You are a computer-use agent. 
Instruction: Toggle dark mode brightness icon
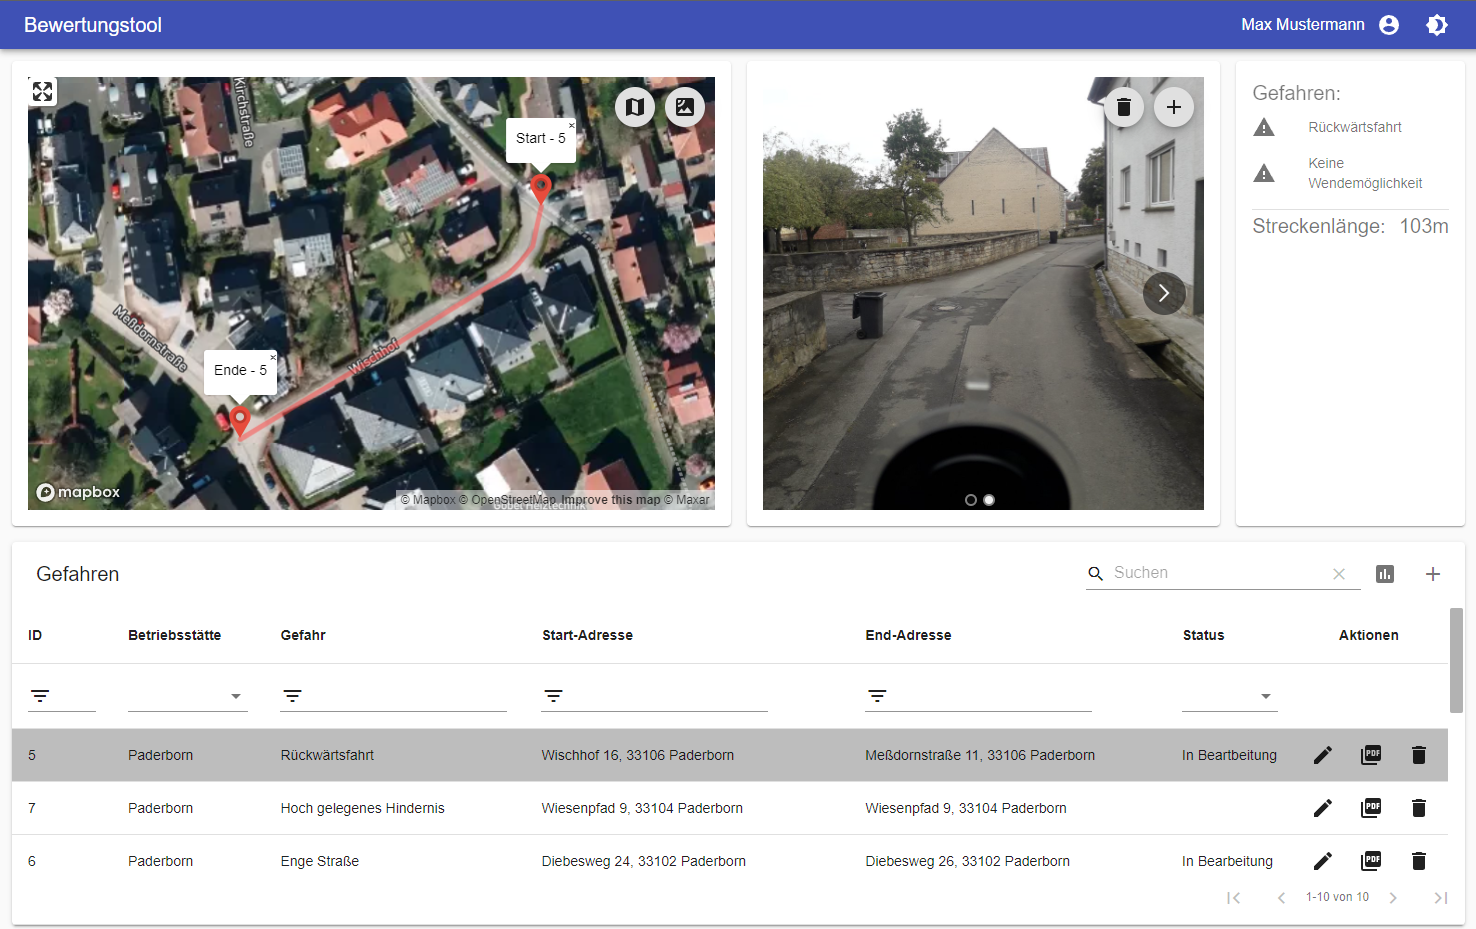(x=1437, y=25)
